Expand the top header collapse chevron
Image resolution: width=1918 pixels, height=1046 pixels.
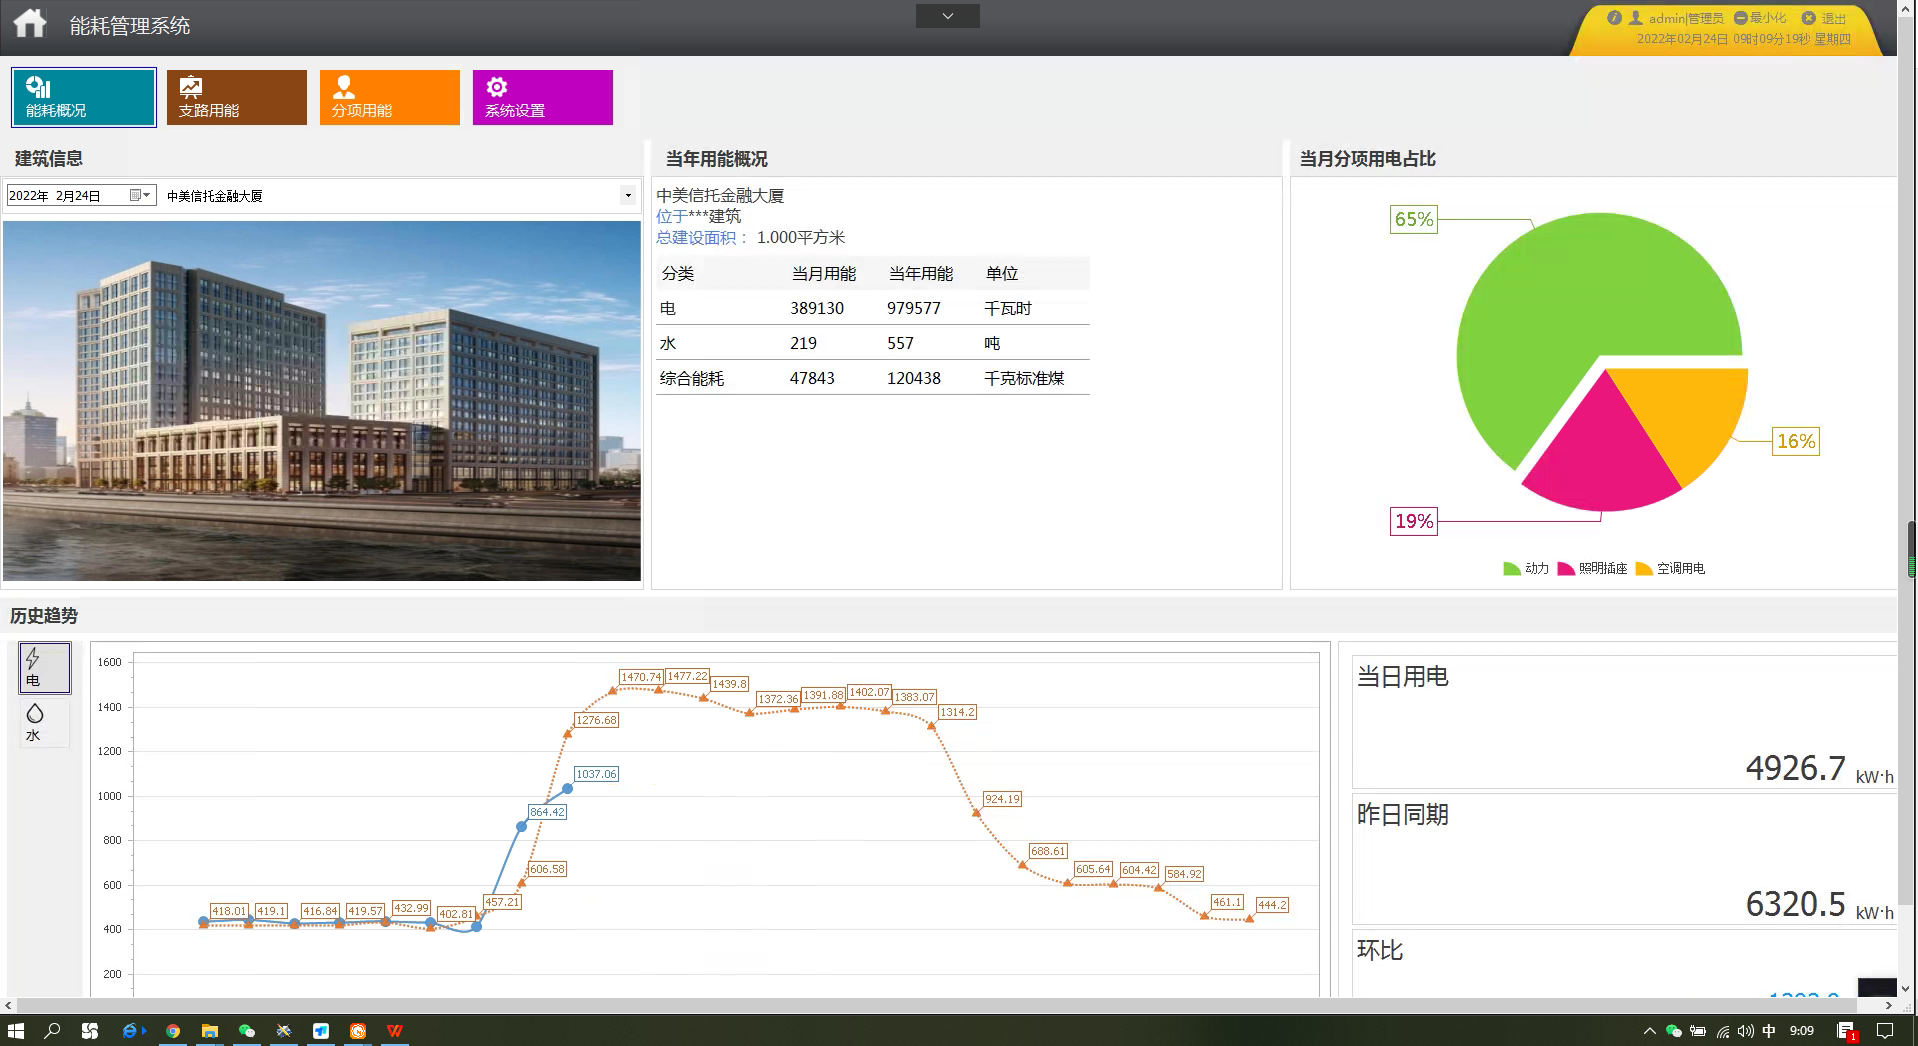pos(947,16)
